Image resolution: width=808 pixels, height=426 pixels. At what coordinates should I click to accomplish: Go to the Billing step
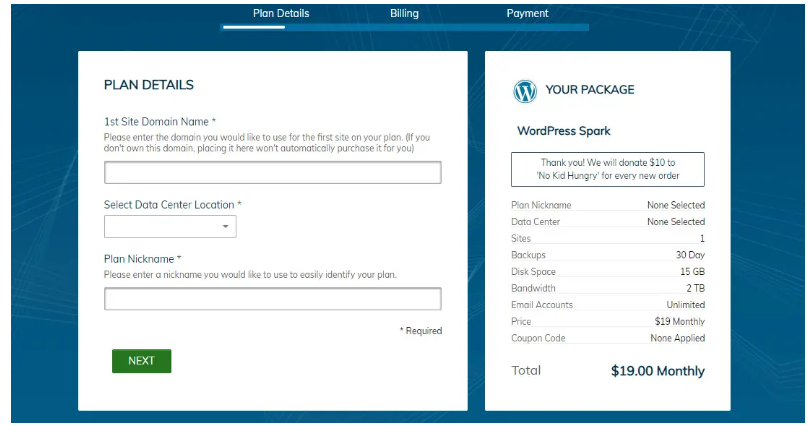tap(404, 13)
